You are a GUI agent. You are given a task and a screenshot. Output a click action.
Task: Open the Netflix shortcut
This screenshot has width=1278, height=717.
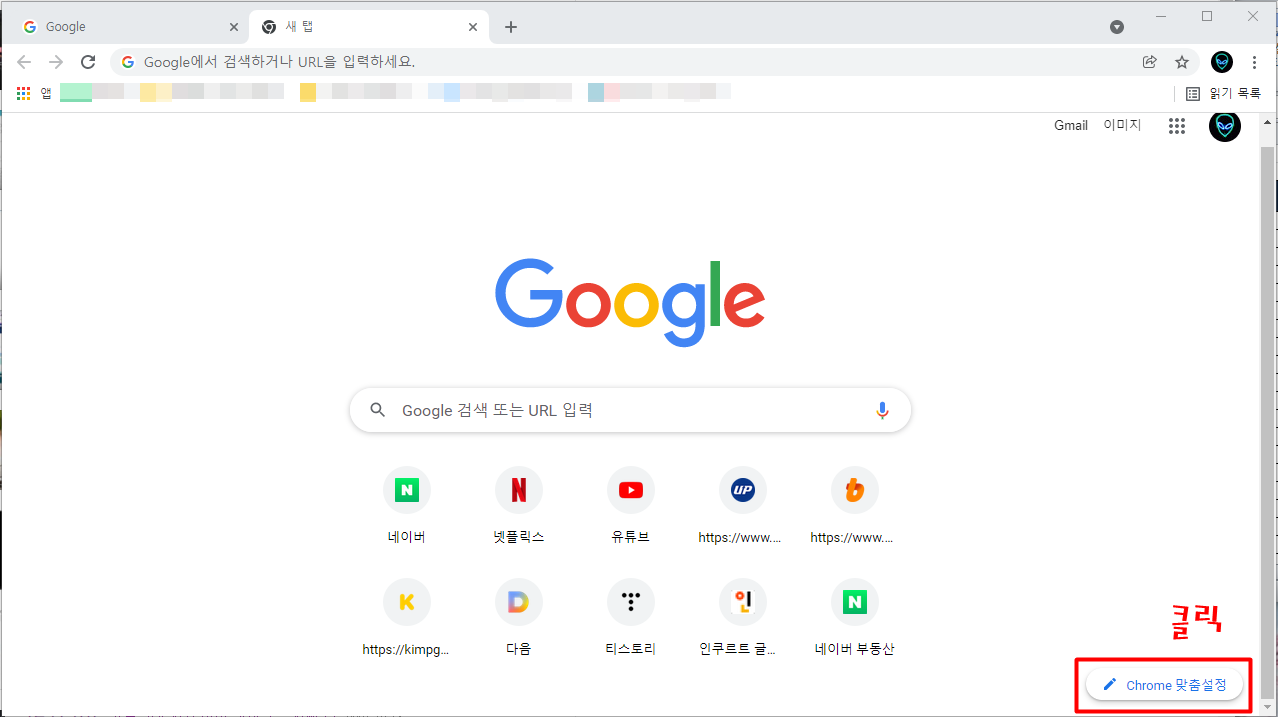tap(519, 506)
